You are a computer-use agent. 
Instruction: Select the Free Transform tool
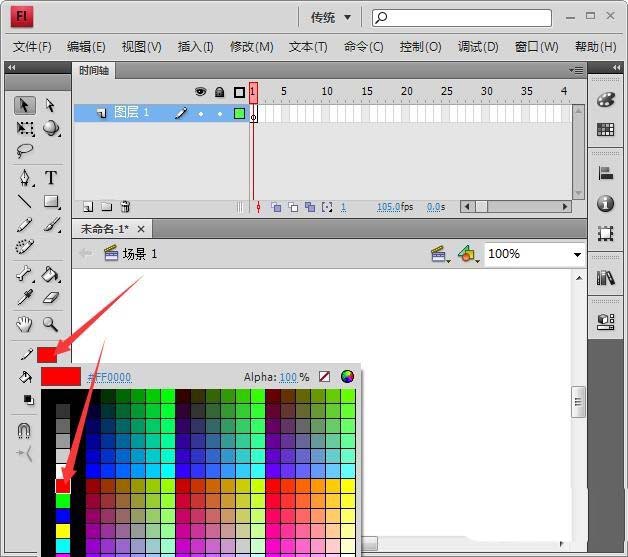point(25,128)
